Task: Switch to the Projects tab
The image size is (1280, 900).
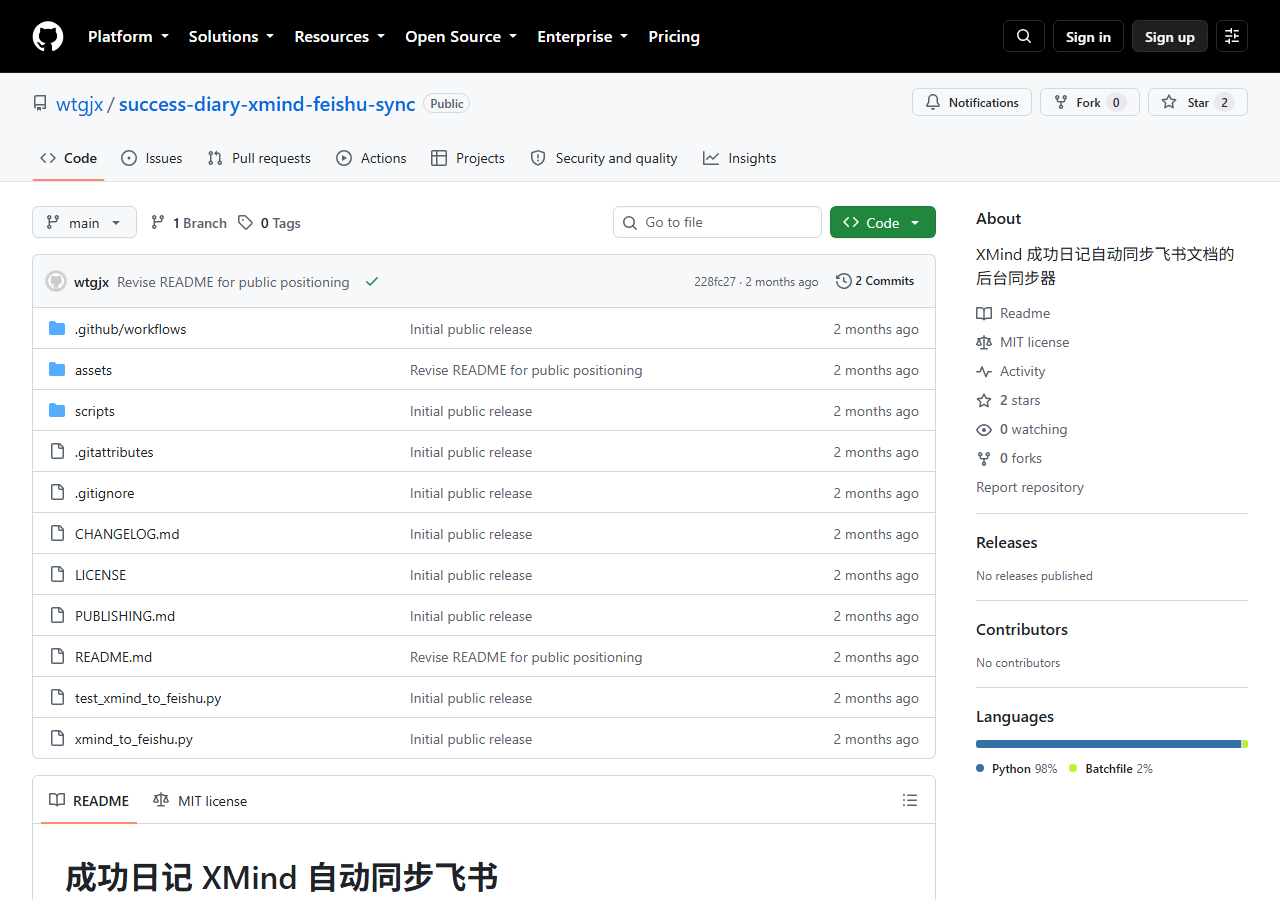Action: point(468,158)
